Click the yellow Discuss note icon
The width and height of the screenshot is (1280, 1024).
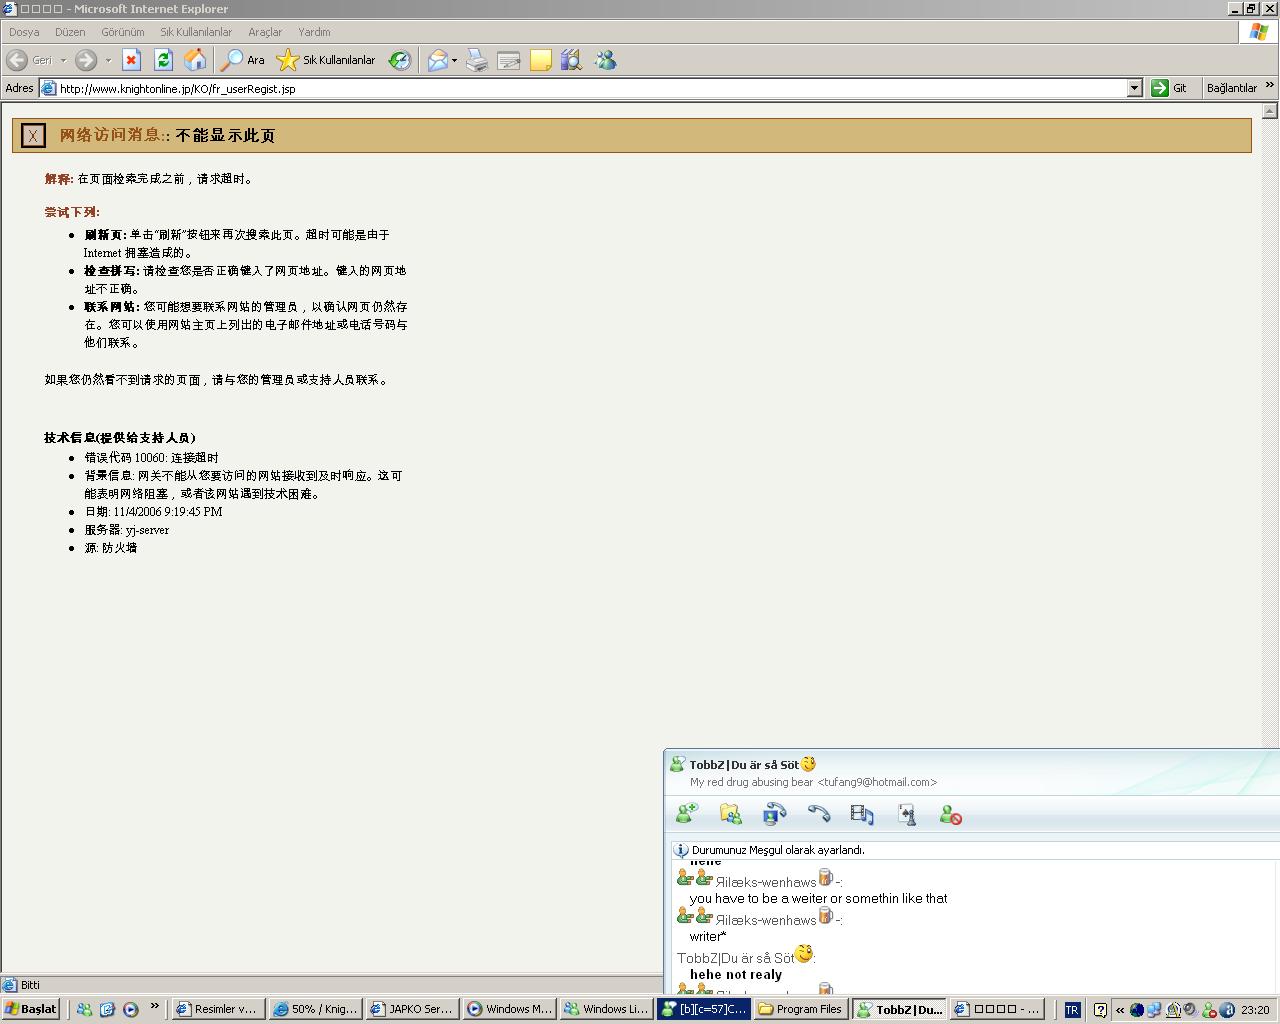point(541,60)
